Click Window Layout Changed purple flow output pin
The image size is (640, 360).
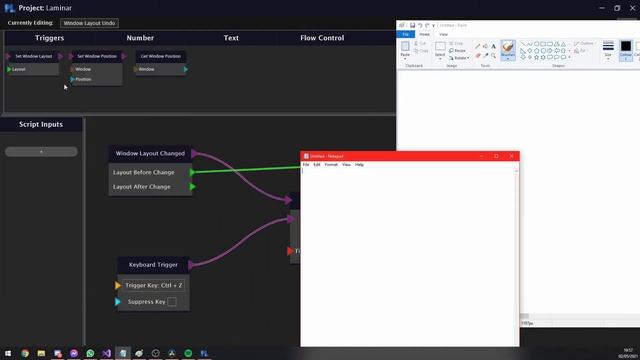[x=195, y=153]
